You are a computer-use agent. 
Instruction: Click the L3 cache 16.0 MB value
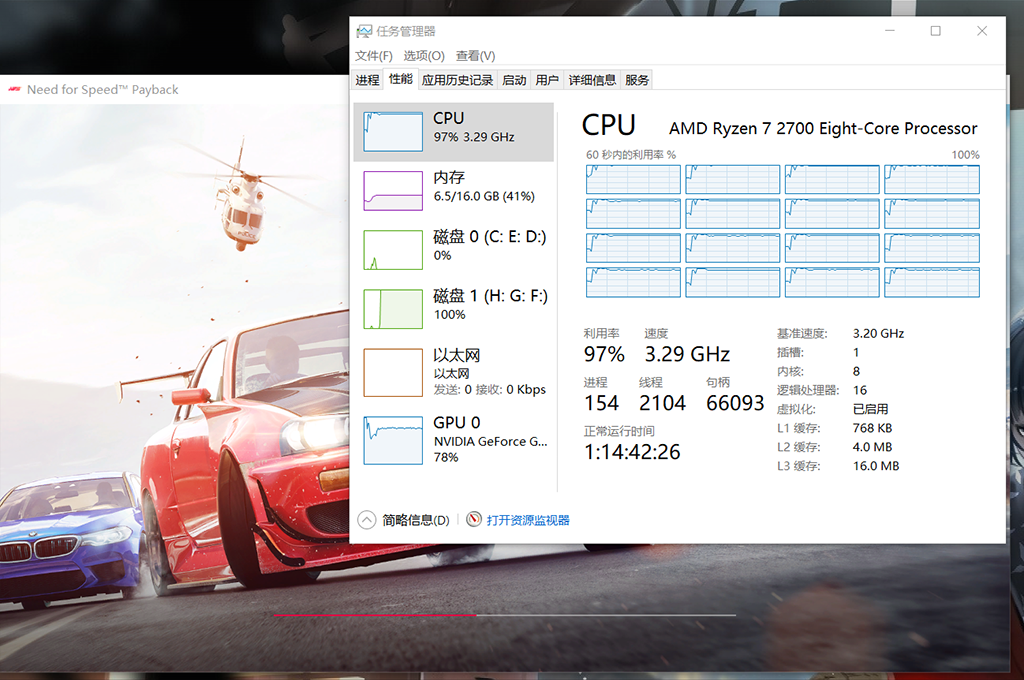pyautogui.click(x=876, y=466)
